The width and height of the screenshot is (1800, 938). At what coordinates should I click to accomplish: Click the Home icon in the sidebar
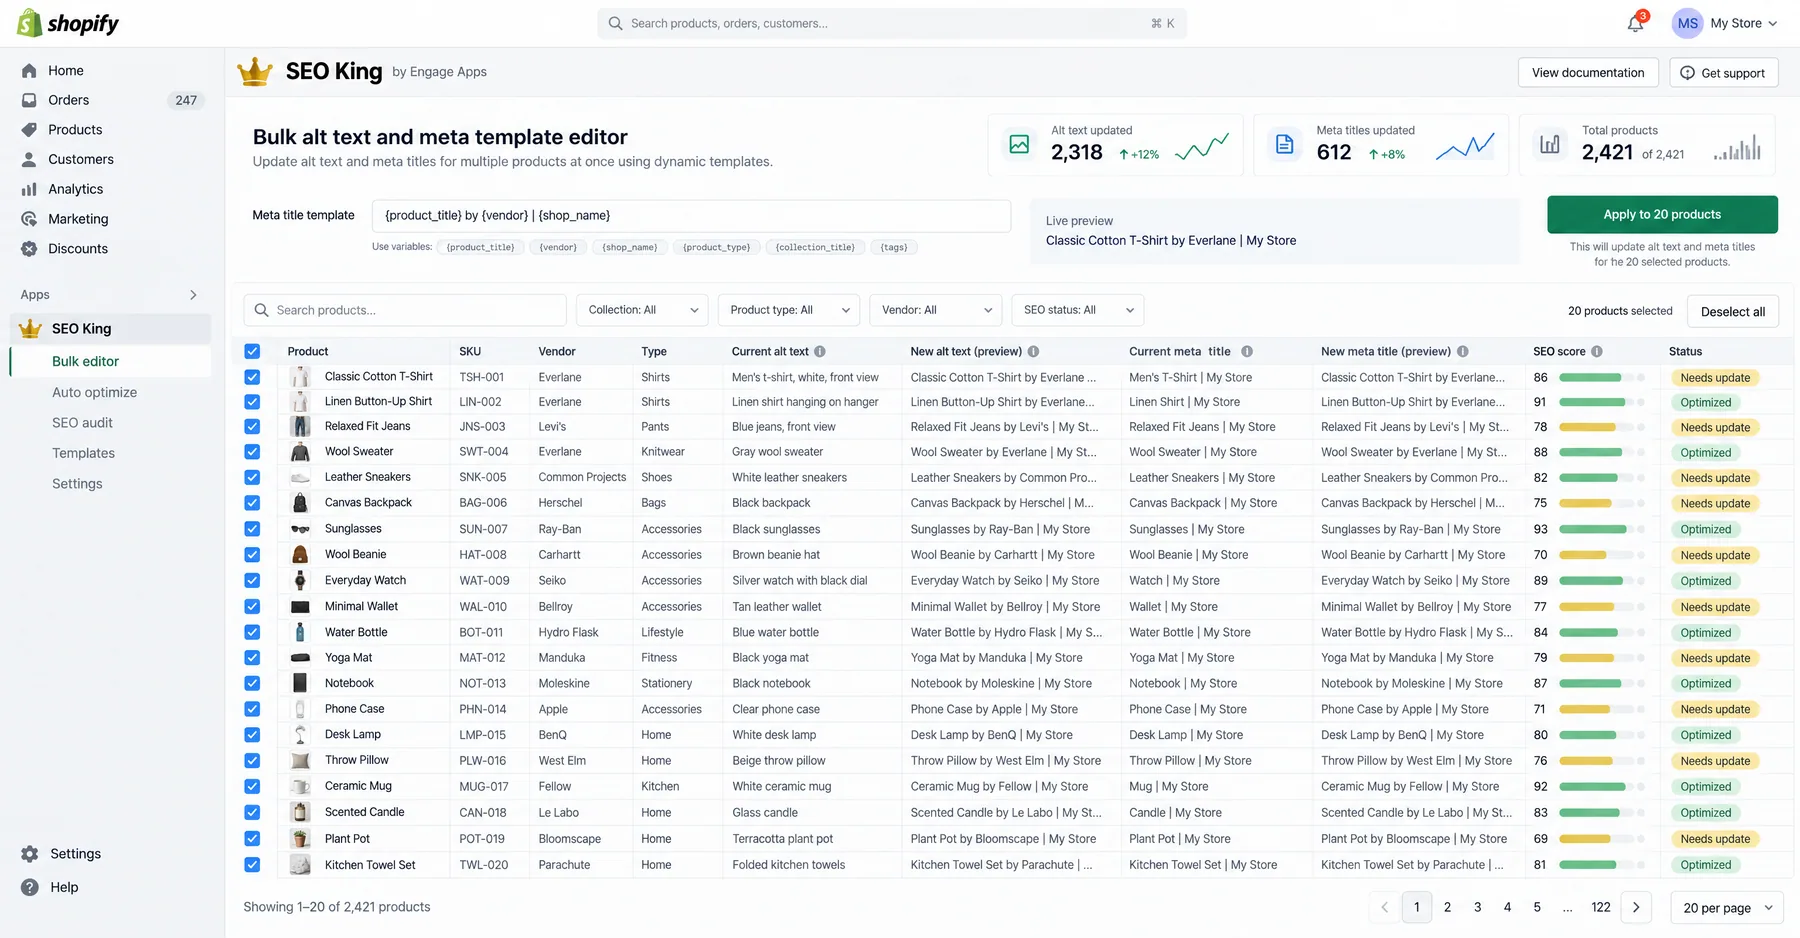tap(29, 71)
